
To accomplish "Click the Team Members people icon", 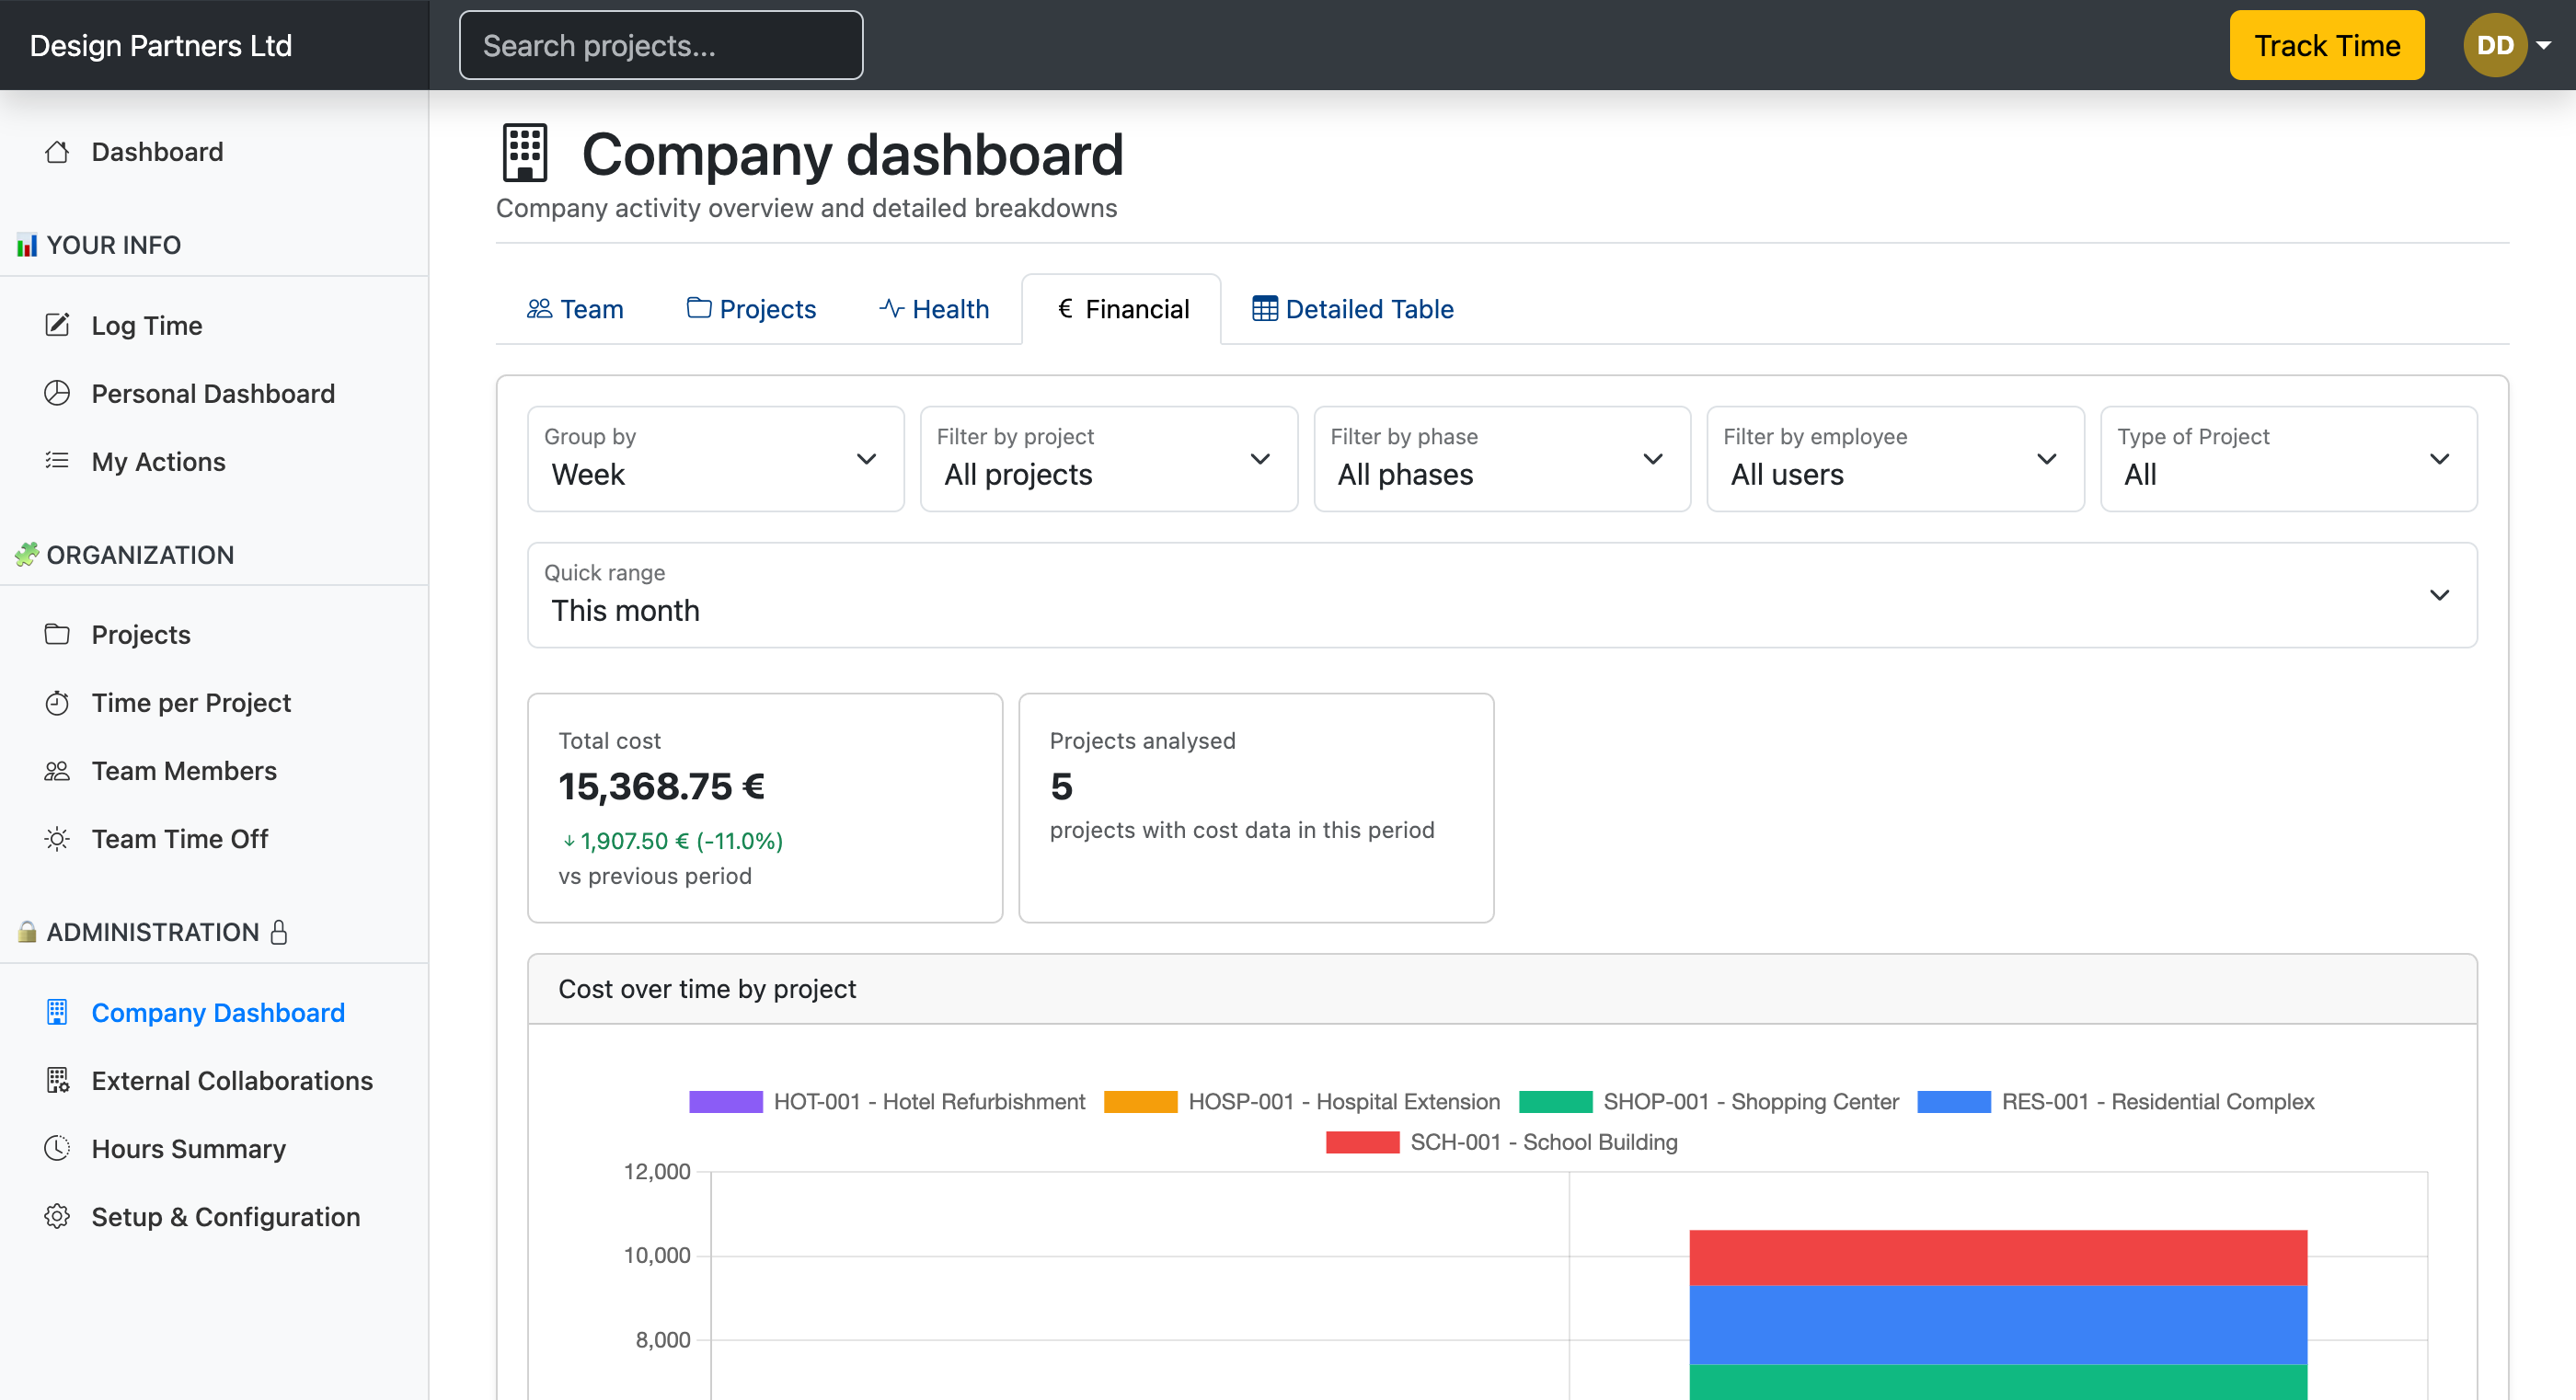I will pos(57,770).
